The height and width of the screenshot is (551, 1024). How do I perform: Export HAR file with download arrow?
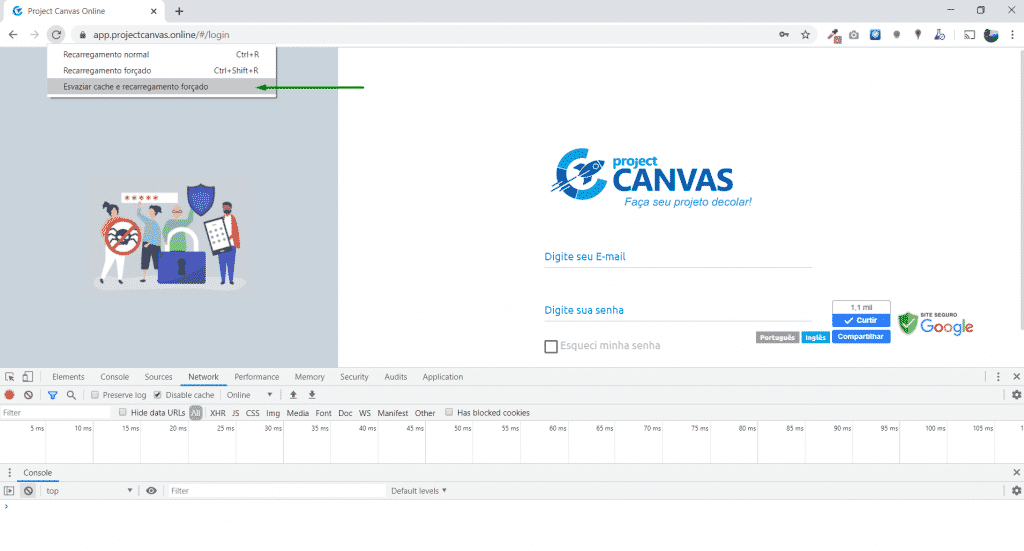(x=312, y=395)
